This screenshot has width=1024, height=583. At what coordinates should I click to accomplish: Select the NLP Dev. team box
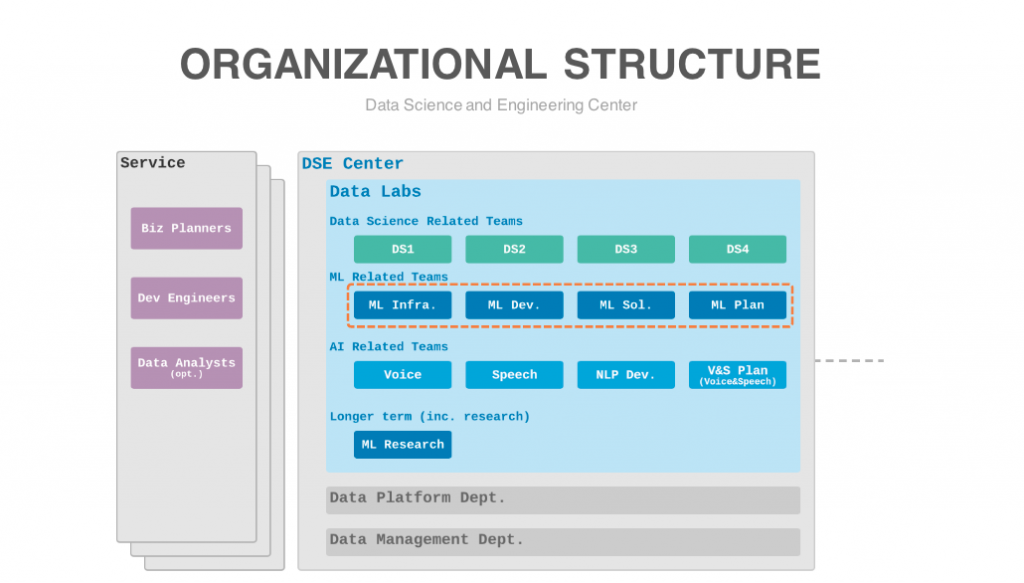click(626, 375)
